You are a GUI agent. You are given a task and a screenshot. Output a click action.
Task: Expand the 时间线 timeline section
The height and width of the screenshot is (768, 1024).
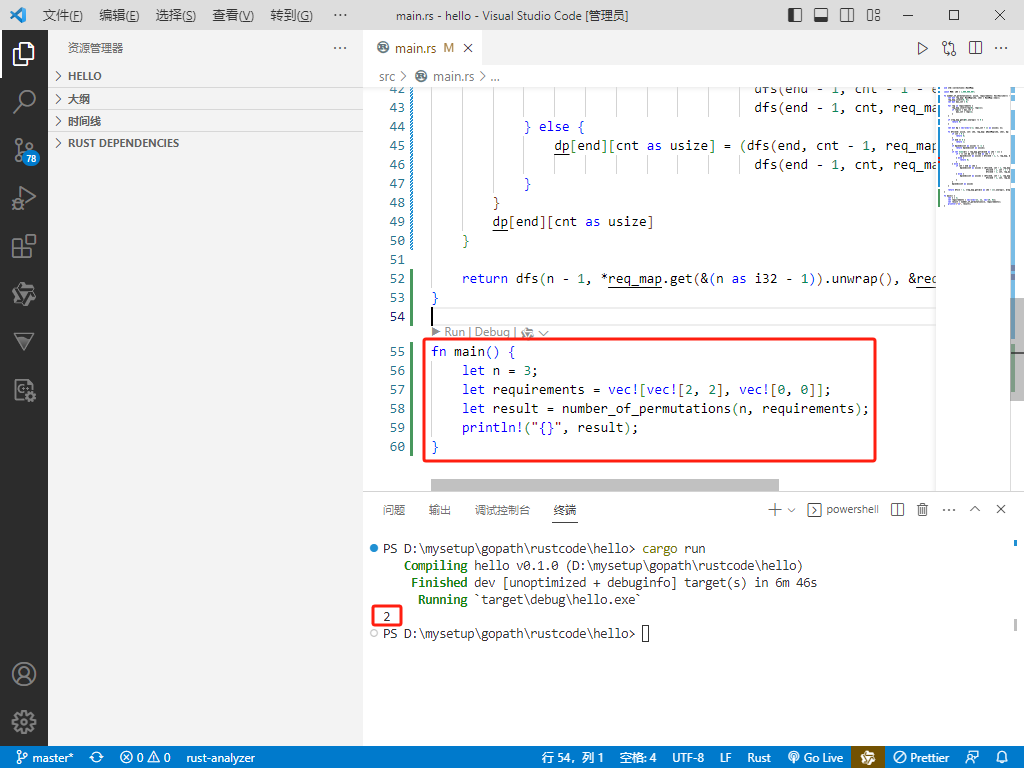tap(206, 121)
